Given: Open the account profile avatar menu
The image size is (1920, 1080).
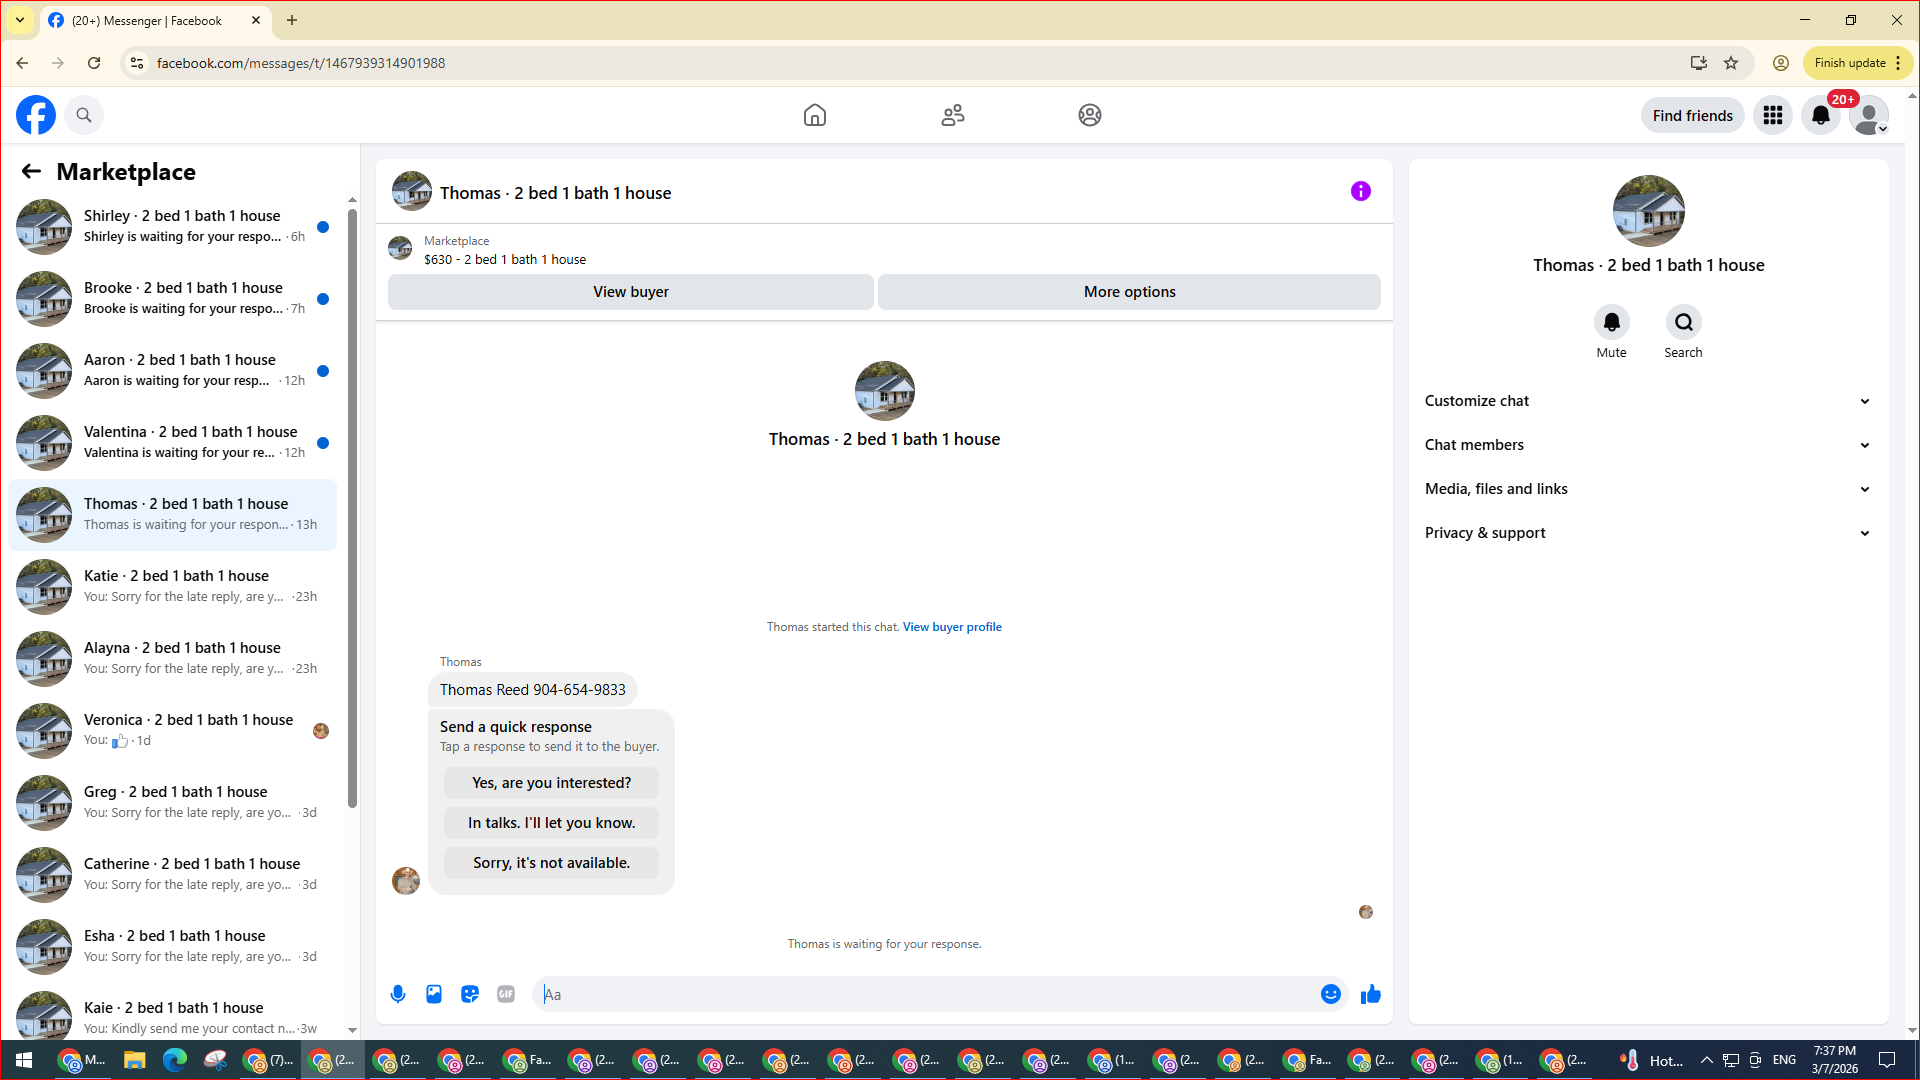Looking at the screenshot, I should pos(1869,115).
